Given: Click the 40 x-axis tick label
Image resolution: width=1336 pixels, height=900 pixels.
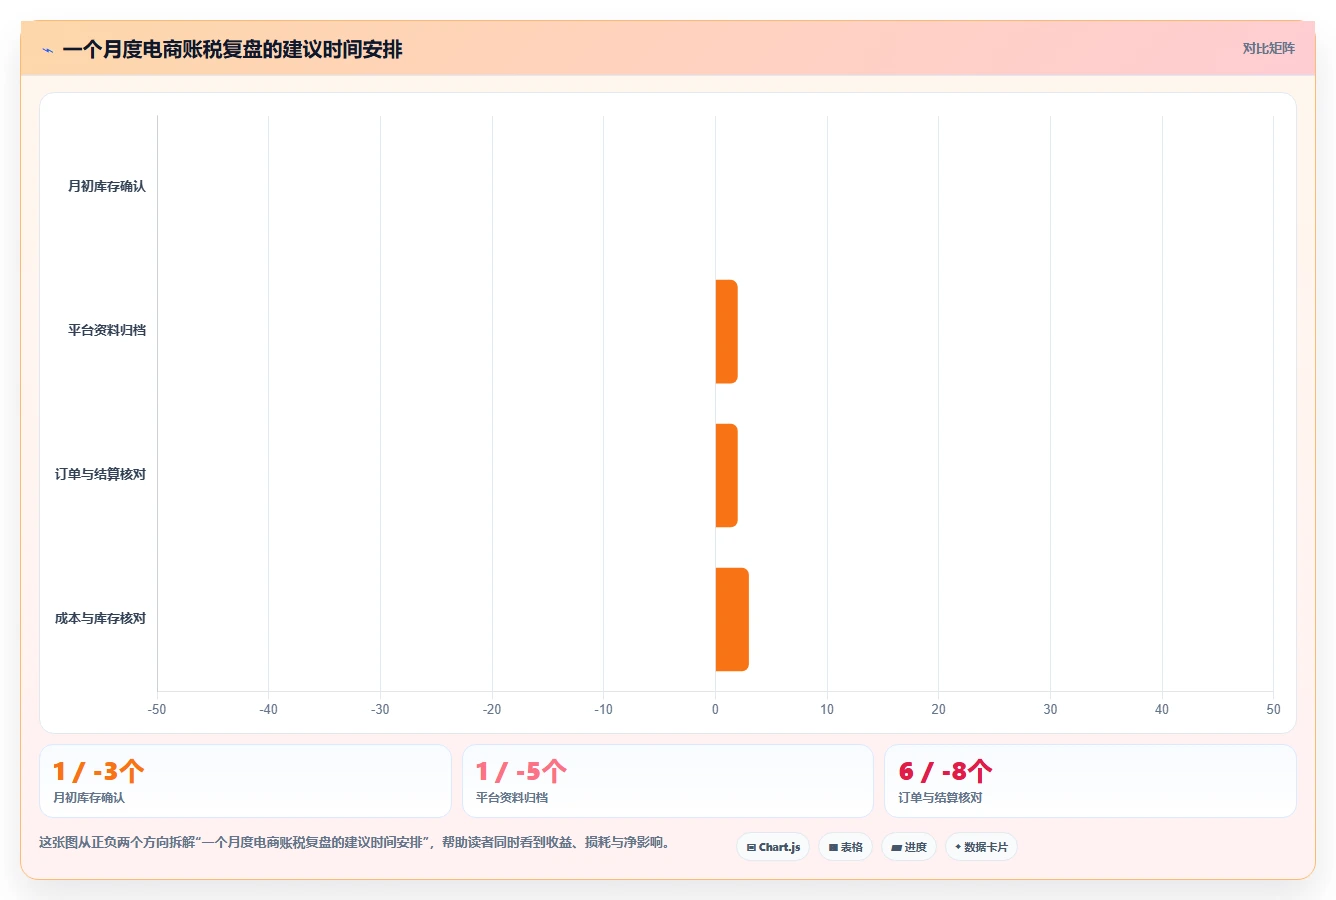Looking at the screenshot, I should coord(1162,709).
